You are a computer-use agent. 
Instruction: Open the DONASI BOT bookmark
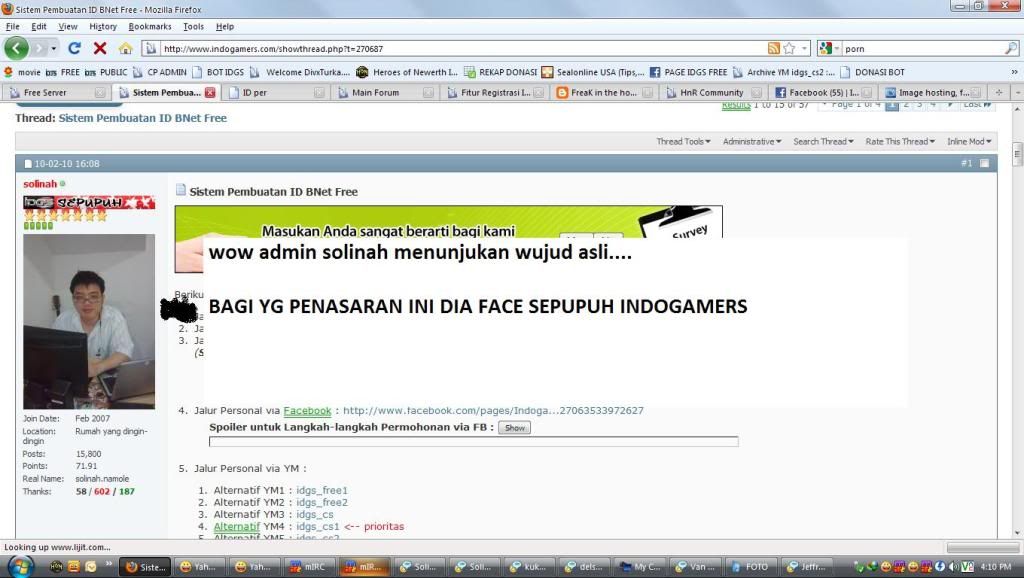(873, 72)
